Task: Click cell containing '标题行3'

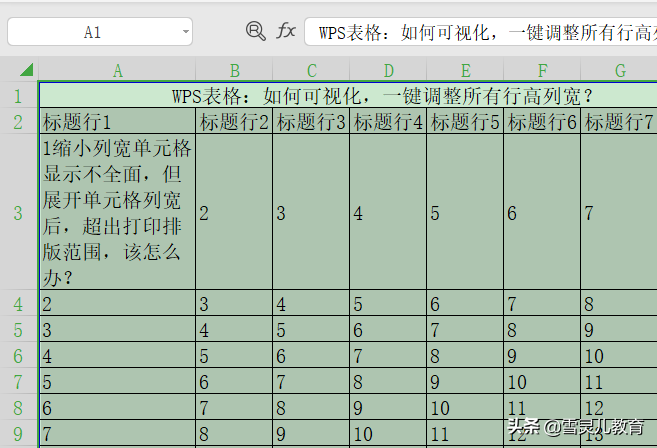Action: coord(311,122)
